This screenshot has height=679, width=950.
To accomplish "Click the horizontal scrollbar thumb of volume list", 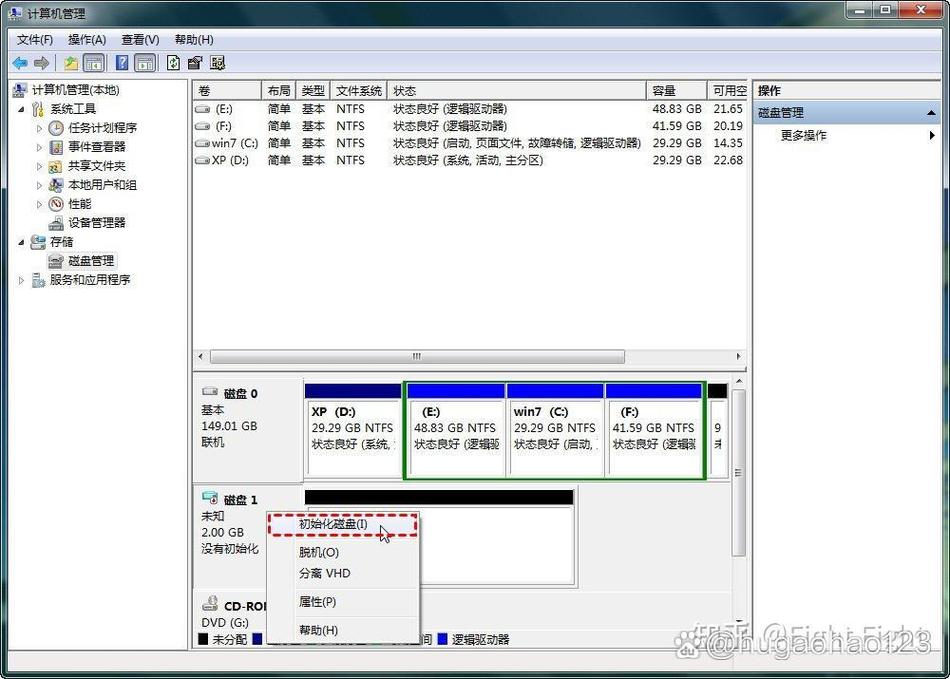I will [x=417, y=357].
